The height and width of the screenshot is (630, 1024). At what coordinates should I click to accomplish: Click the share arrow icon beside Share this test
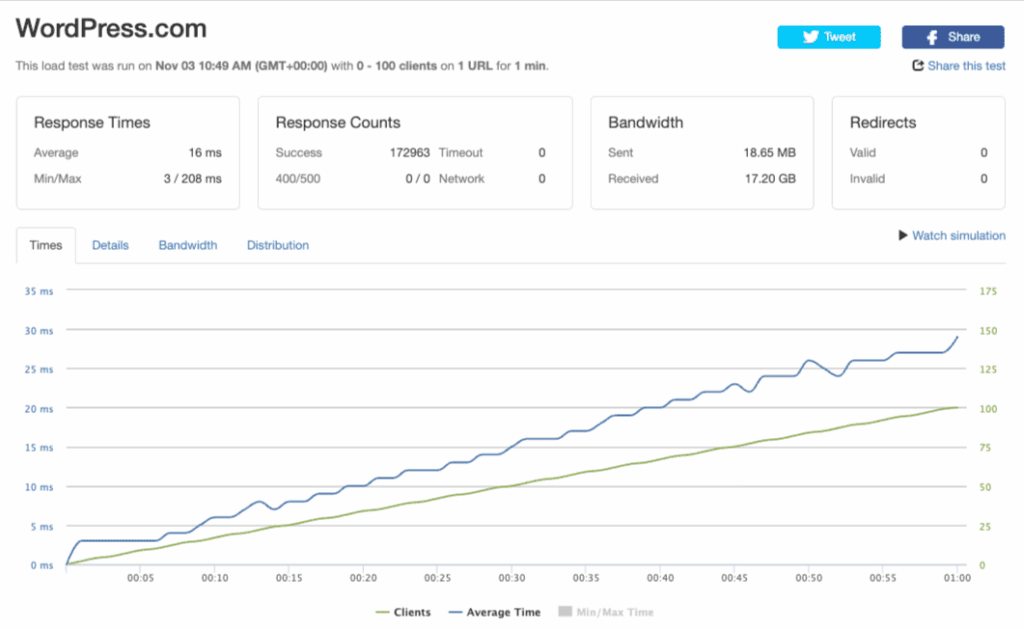point(918,66)
